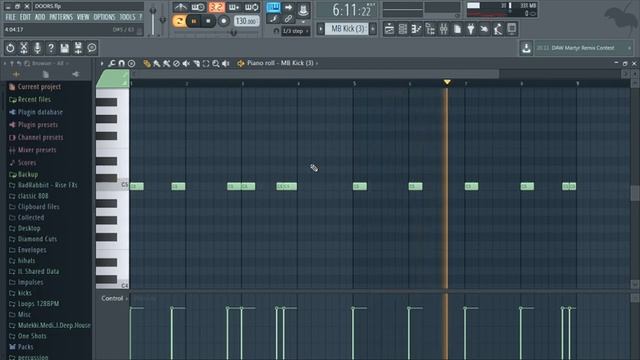Click the song position slider under transport
Viewport: 640px width, 360px height.
[217, 33]
